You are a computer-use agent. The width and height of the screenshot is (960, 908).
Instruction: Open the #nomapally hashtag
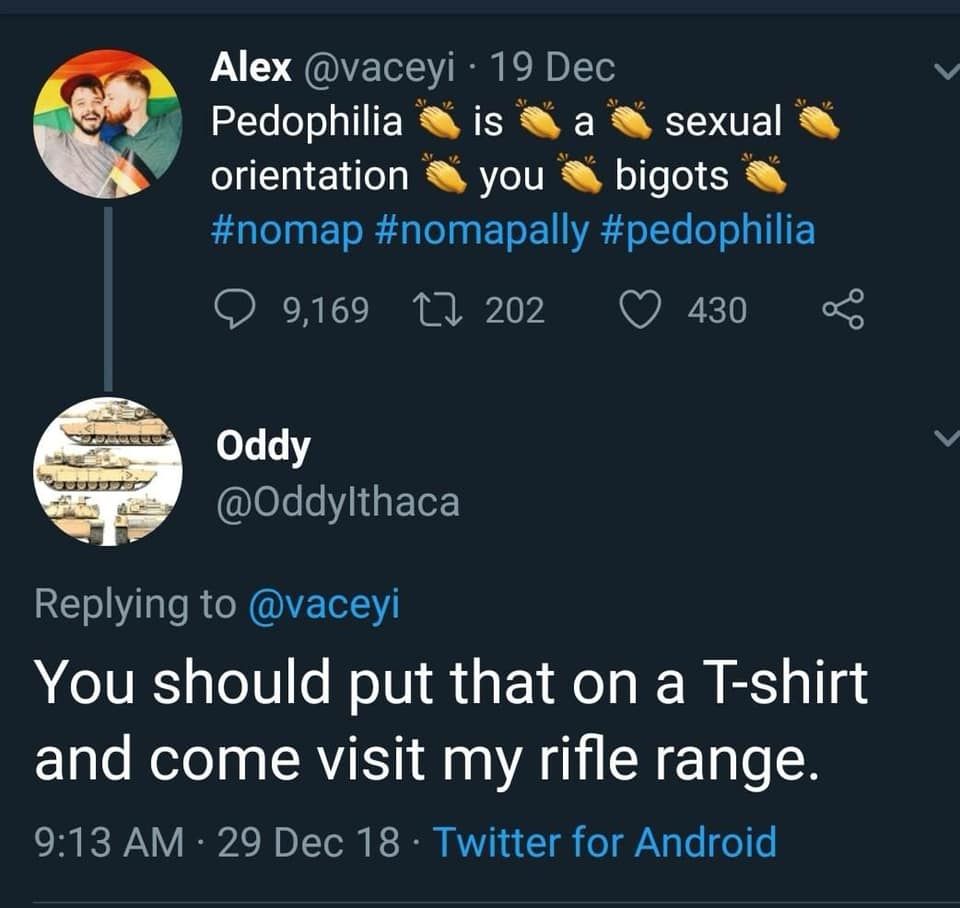(x=483, y=230)
